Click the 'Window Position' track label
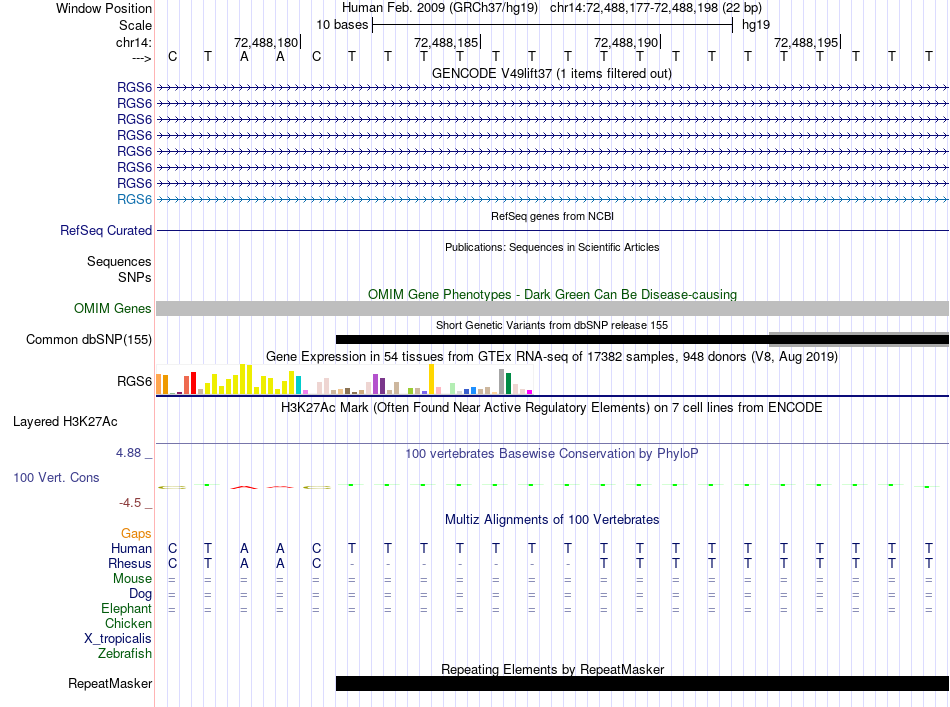This screenshot has height=707, width=950. coord(104,8)
